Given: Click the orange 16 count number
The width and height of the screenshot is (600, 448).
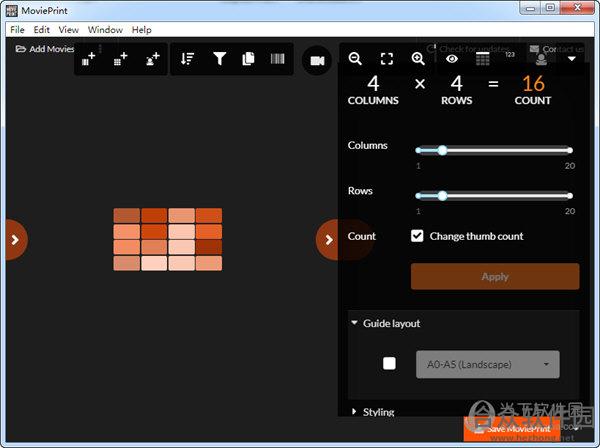Looking at the screenshot, I should click(533, 84).
